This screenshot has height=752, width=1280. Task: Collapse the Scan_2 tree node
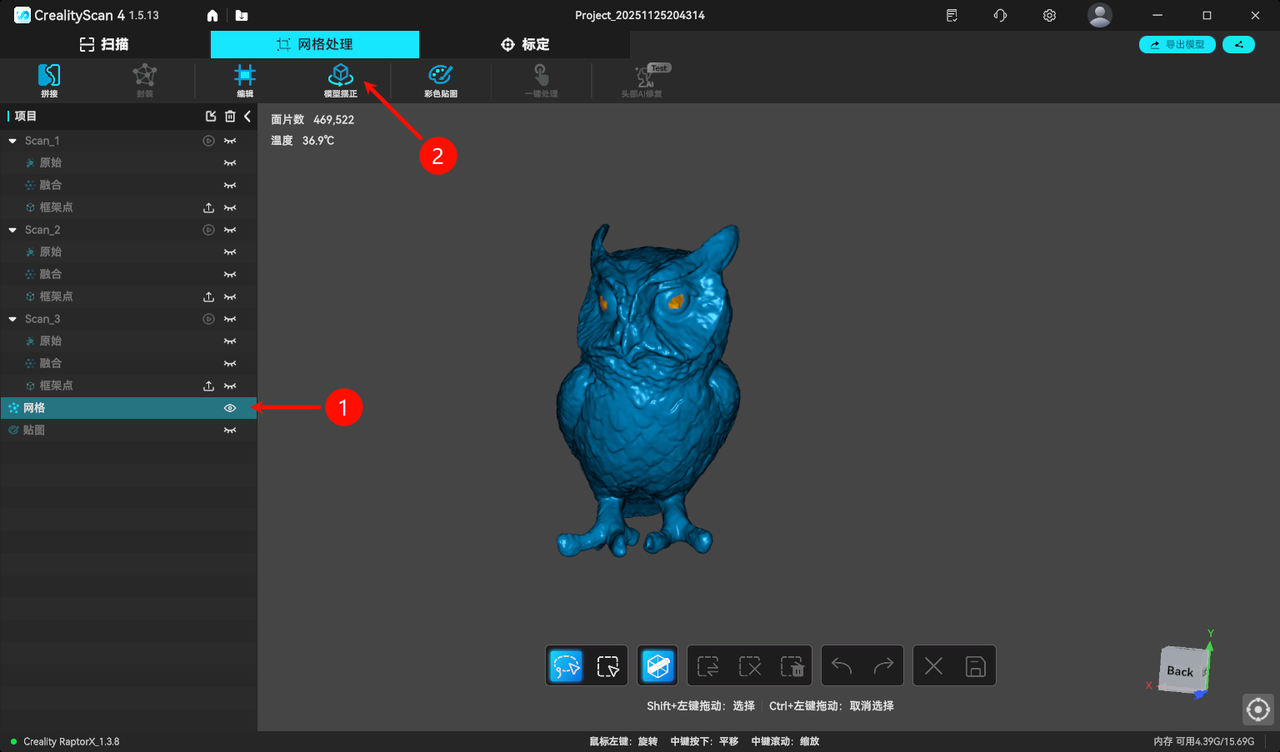coord(13,230)
